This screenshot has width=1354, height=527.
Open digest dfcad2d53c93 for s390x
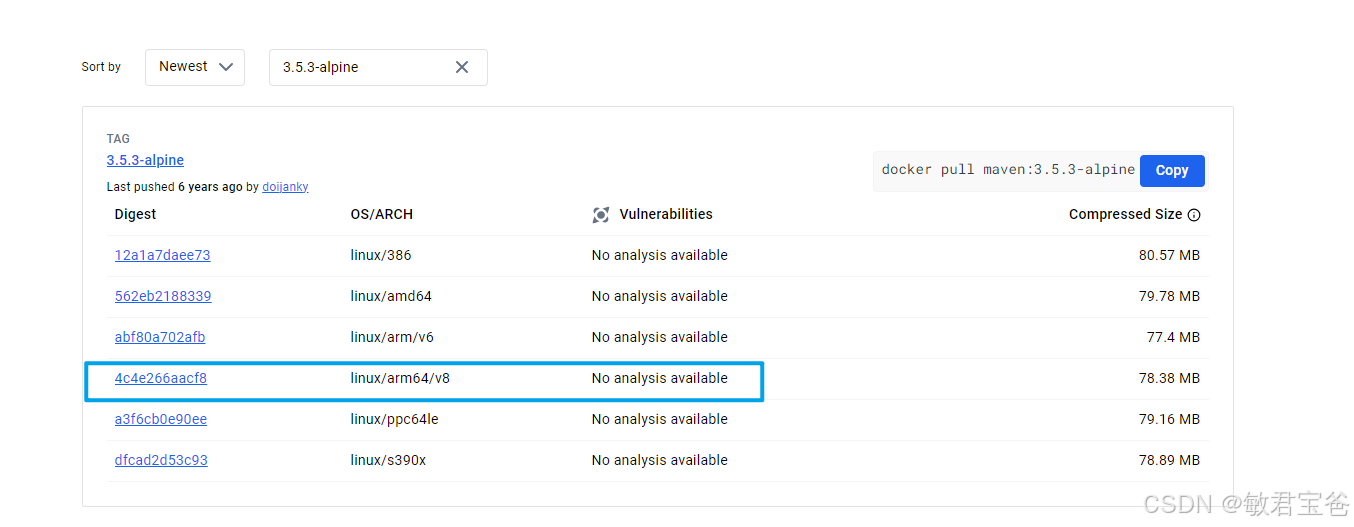point(161,460)
